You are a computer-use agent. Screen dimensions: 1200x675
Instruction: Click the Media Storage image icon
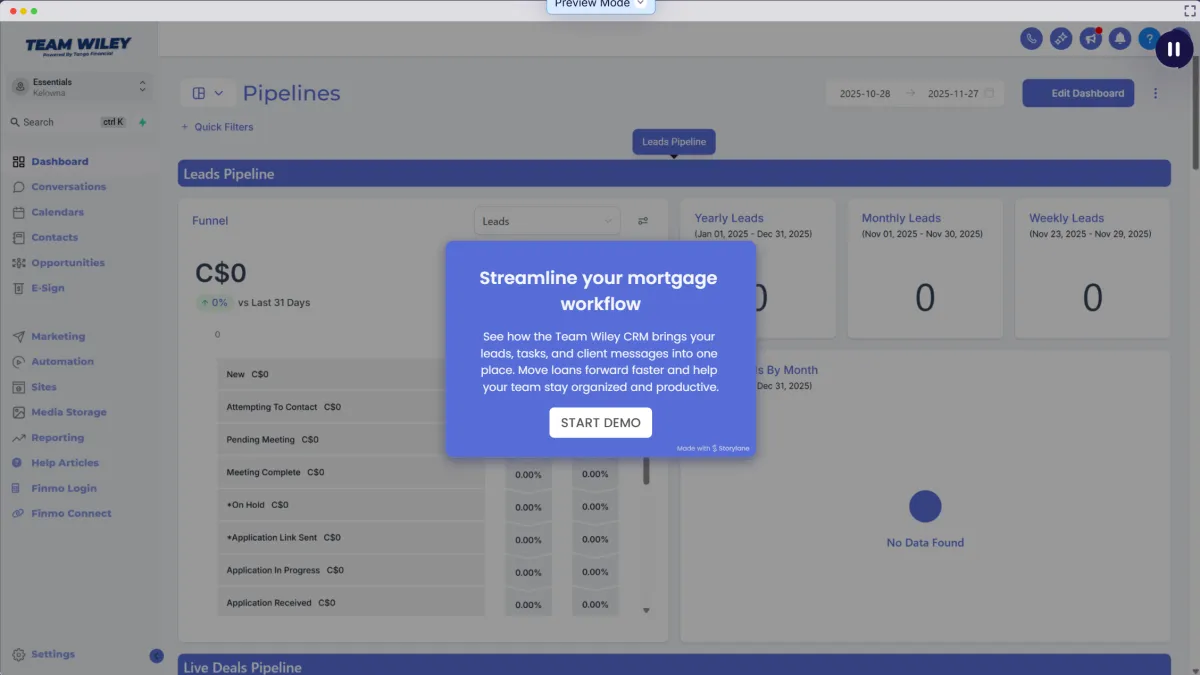[19, 412]
